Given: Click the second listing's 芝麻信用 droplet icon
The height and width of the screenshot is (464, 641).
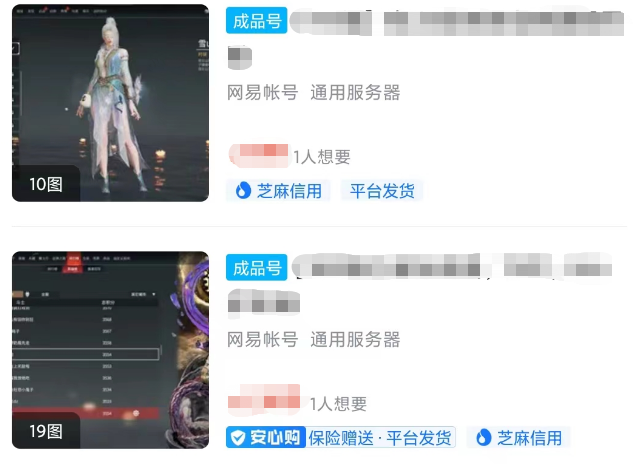Looking at the screenshot, I should pyautogui.click(x=483, y=437).
